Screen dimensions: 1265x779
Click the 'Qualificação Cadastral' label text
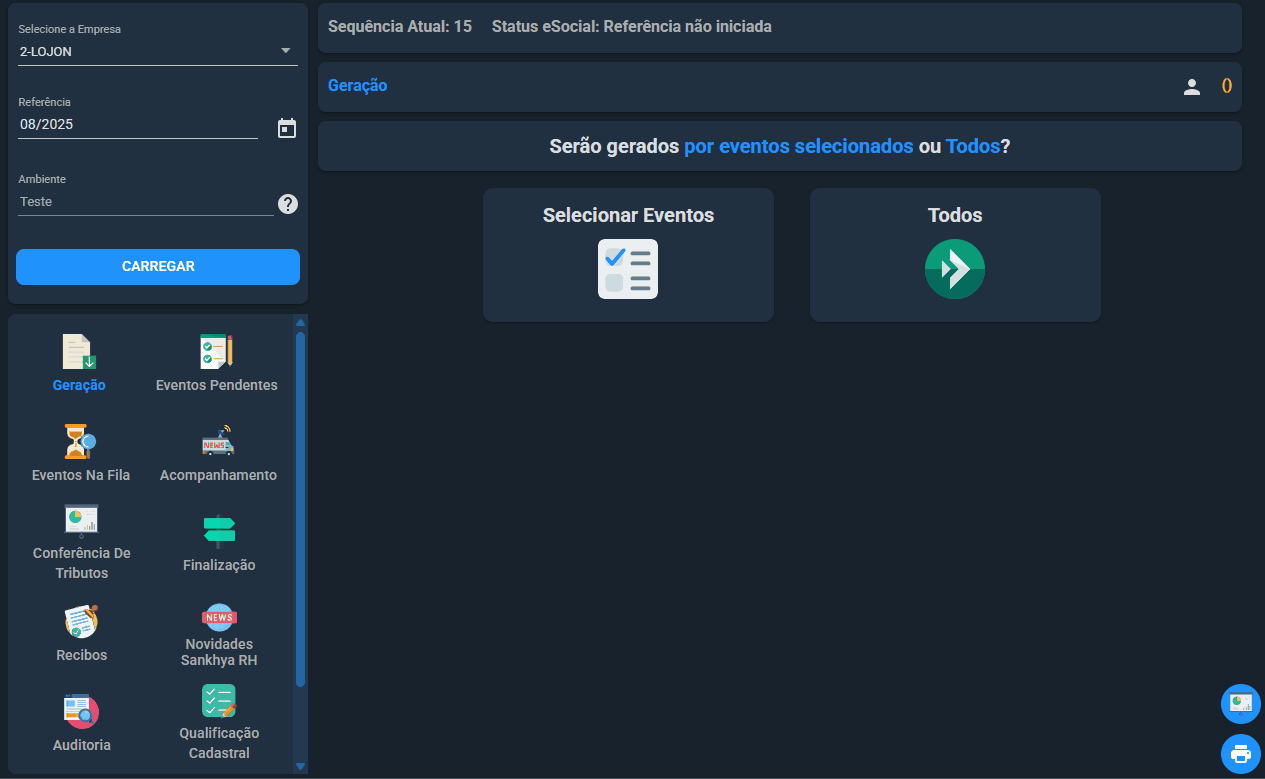pos(219,743)
